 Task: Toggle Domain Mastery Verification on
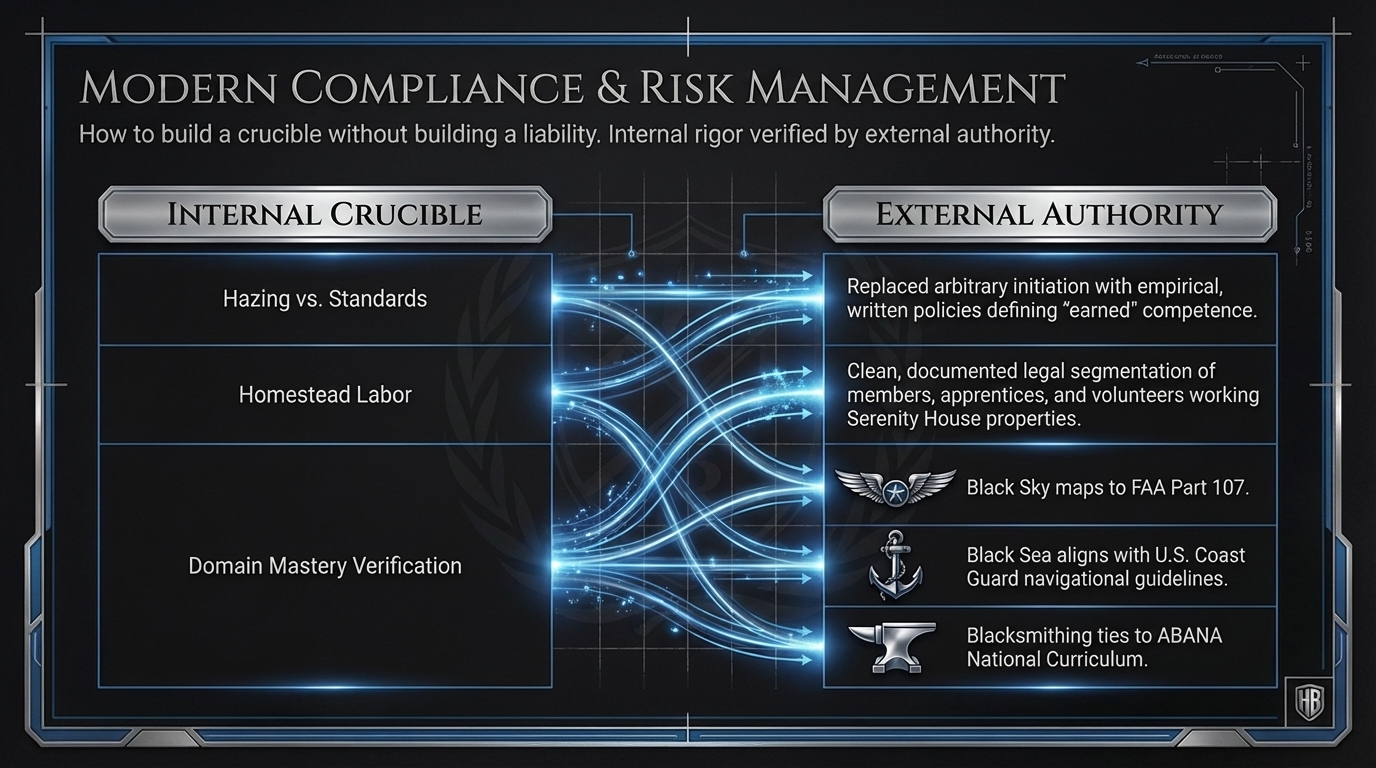coord(324,565)
